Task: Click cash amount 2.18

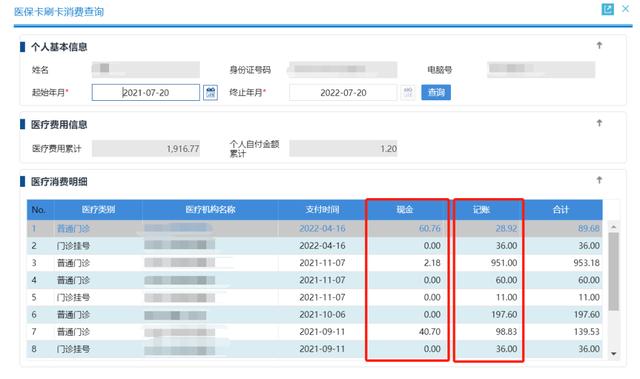Action: click(x=432, y=263)
